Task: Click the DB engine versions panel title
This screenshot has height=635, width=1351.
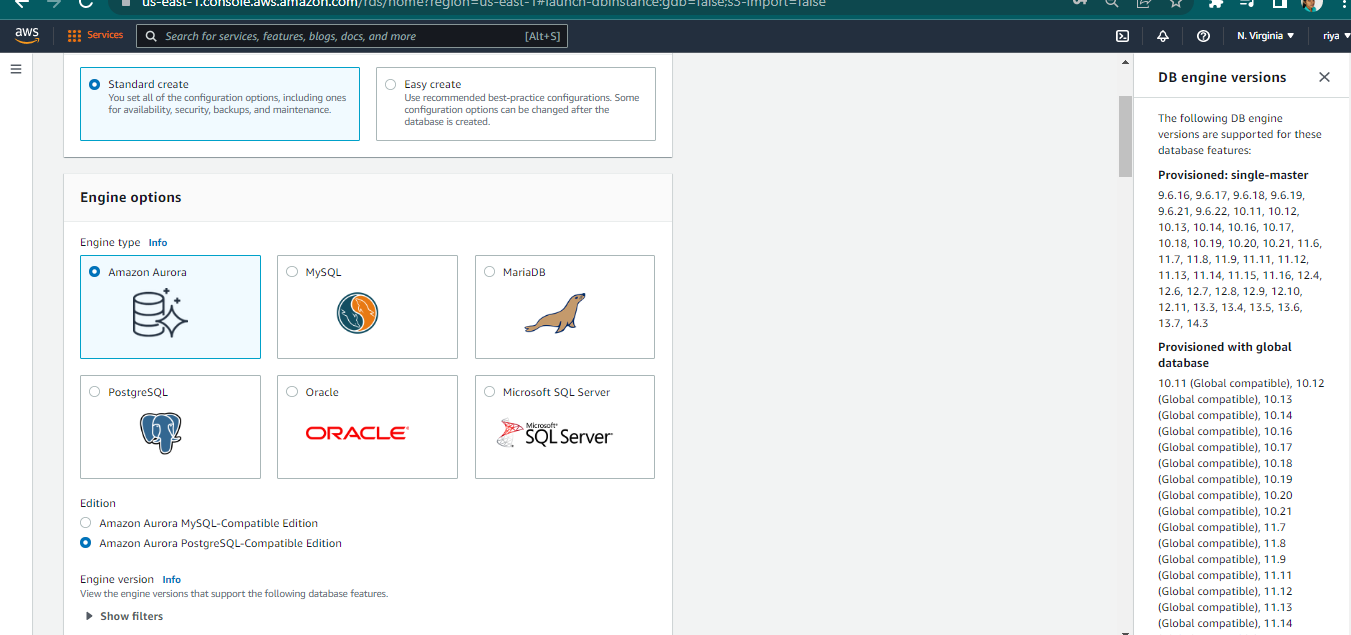Action: (x=1222, y=77)
